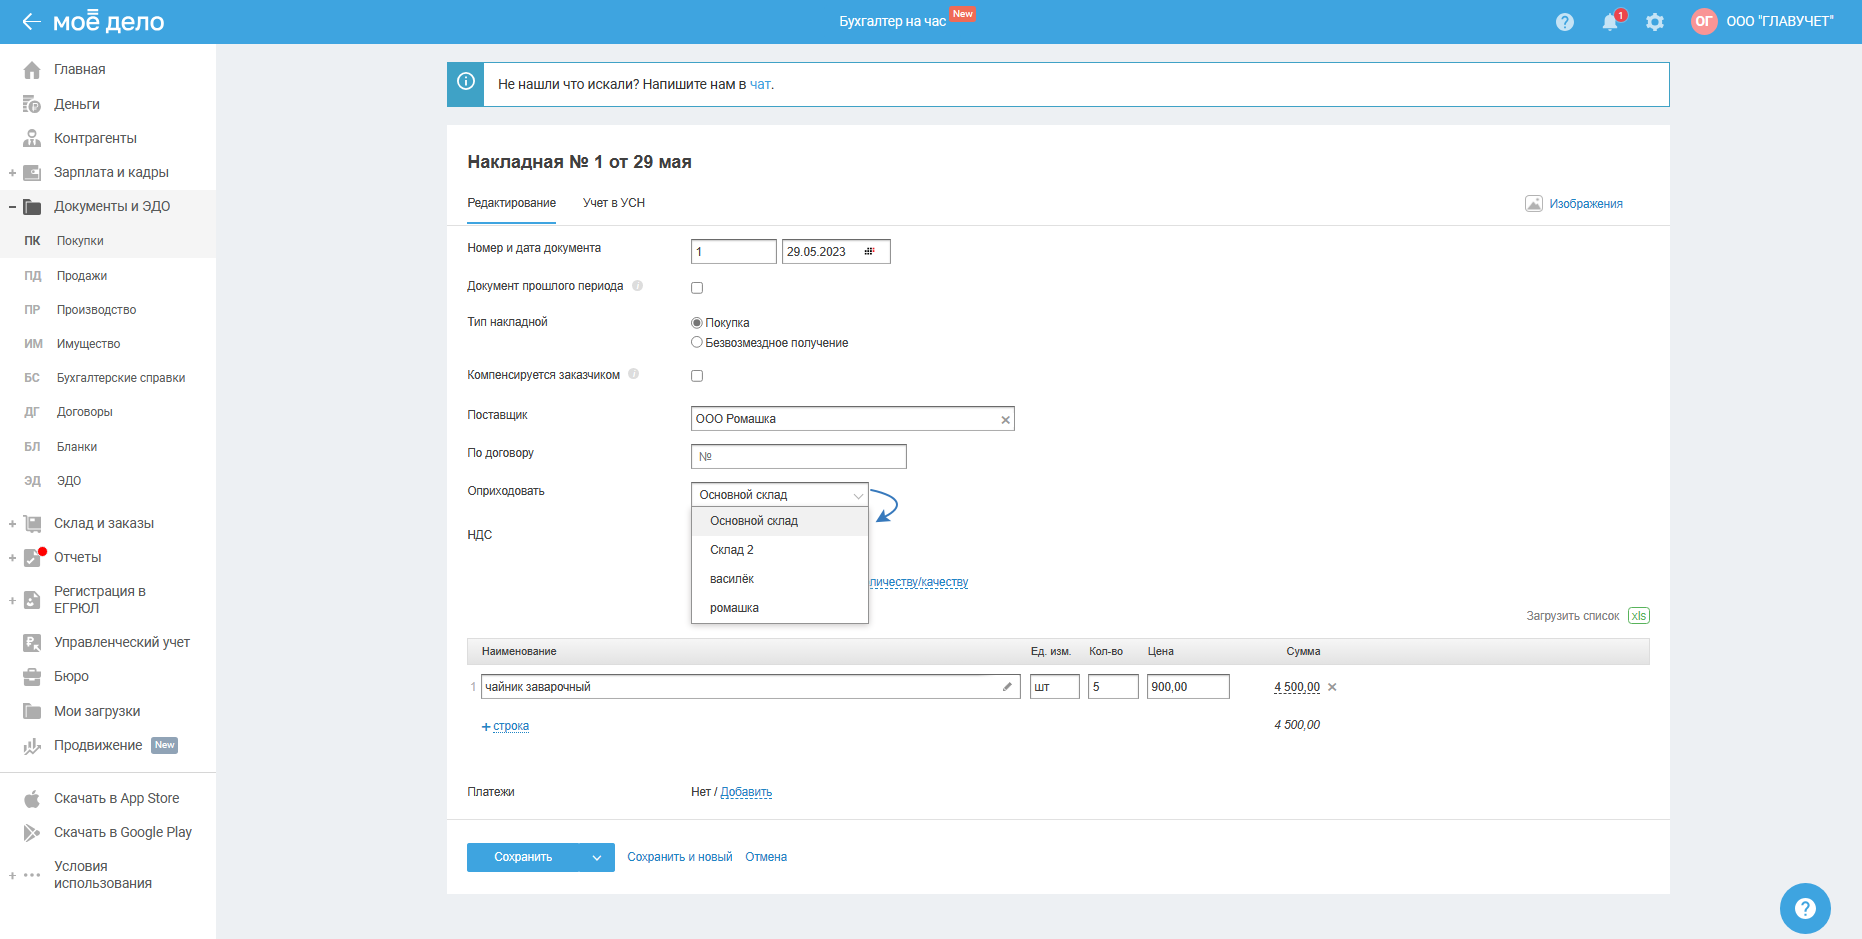
Task: Click the Контрагенты sidebar icon
Action: point(32,138)
